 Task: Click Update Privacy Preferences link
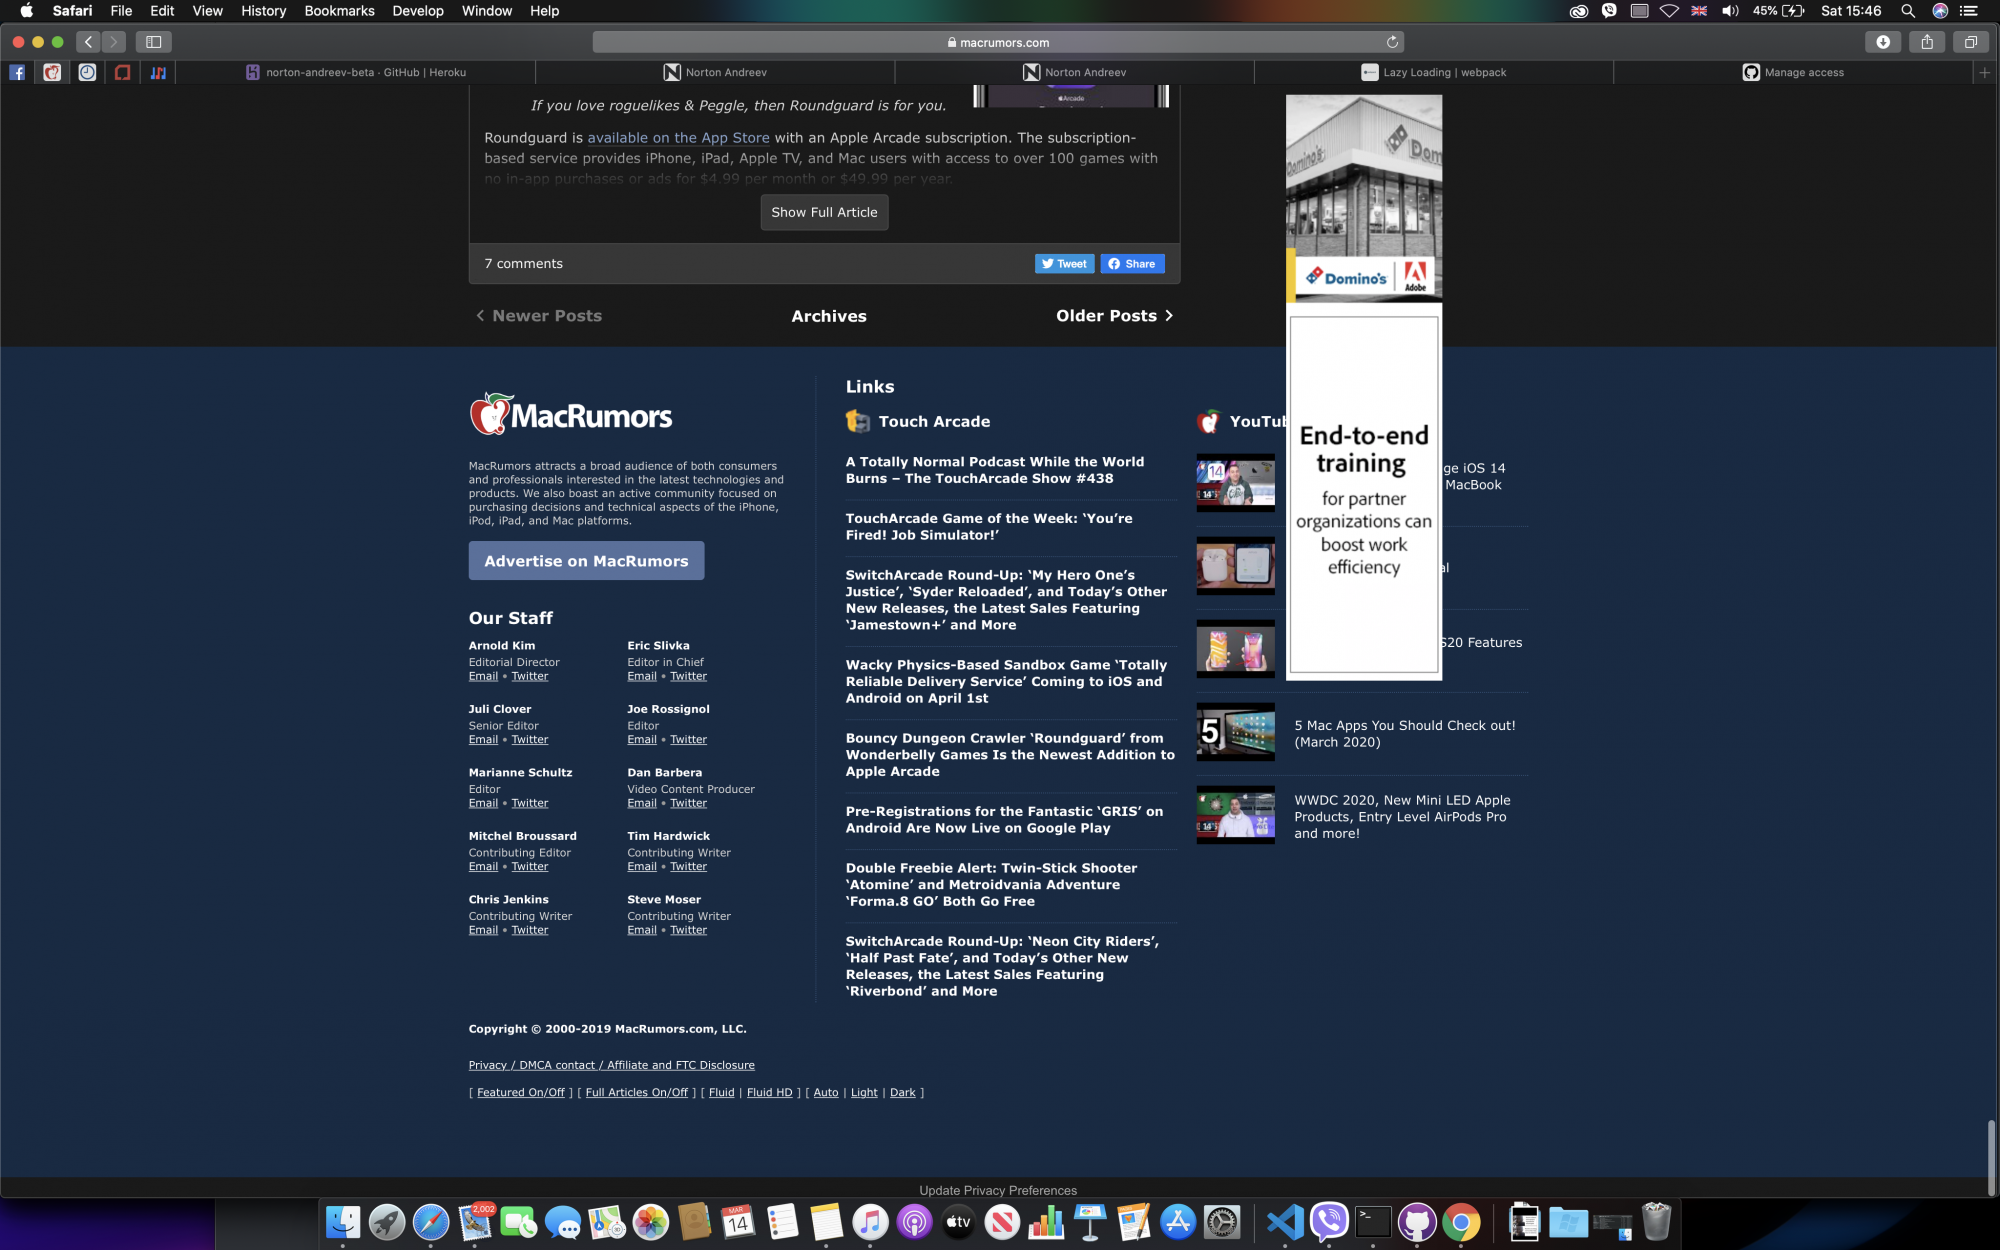[x=998, y=1190]
